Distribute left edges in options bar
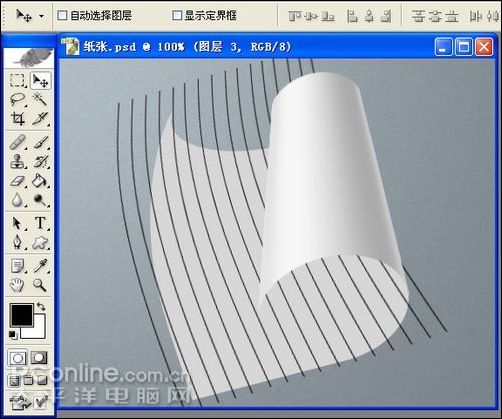502x419 pixels. click(x=476, y=16)
